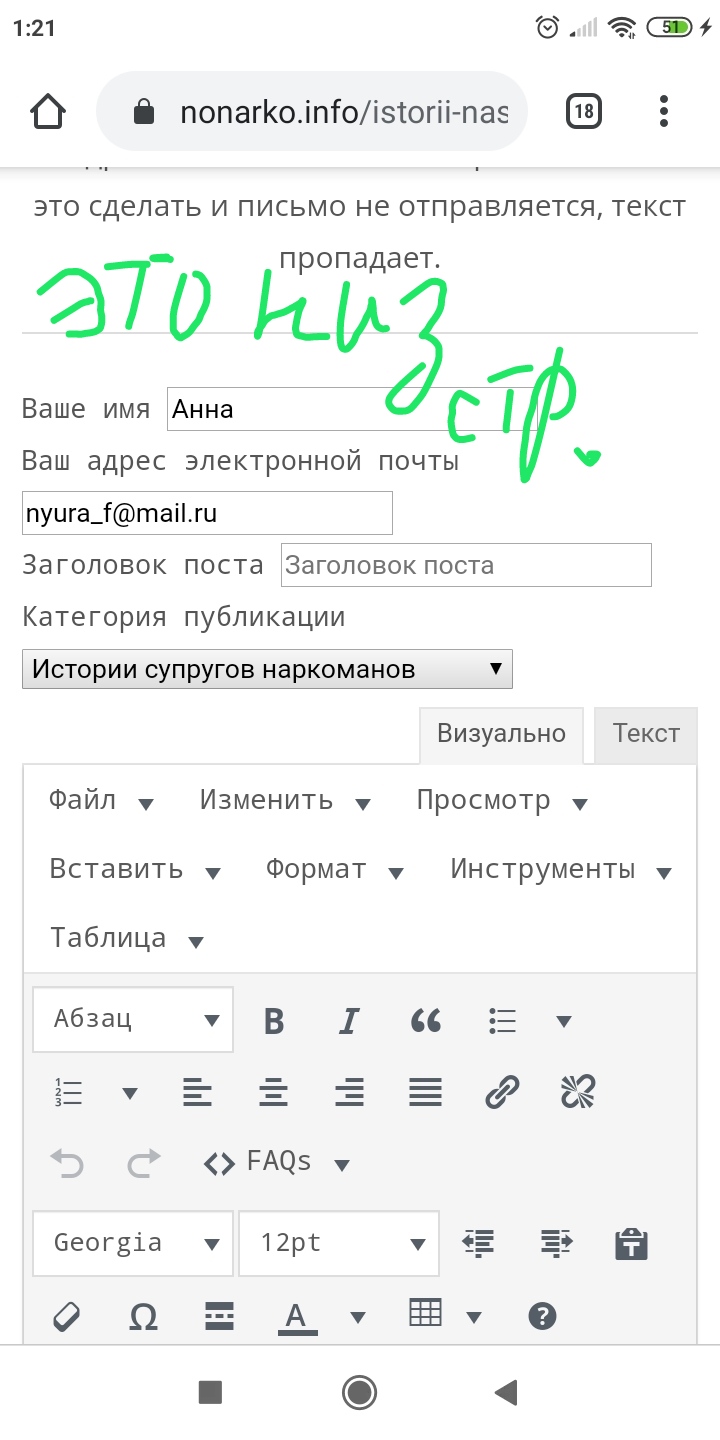Toggle Italic text formatting

(349, 1021)
